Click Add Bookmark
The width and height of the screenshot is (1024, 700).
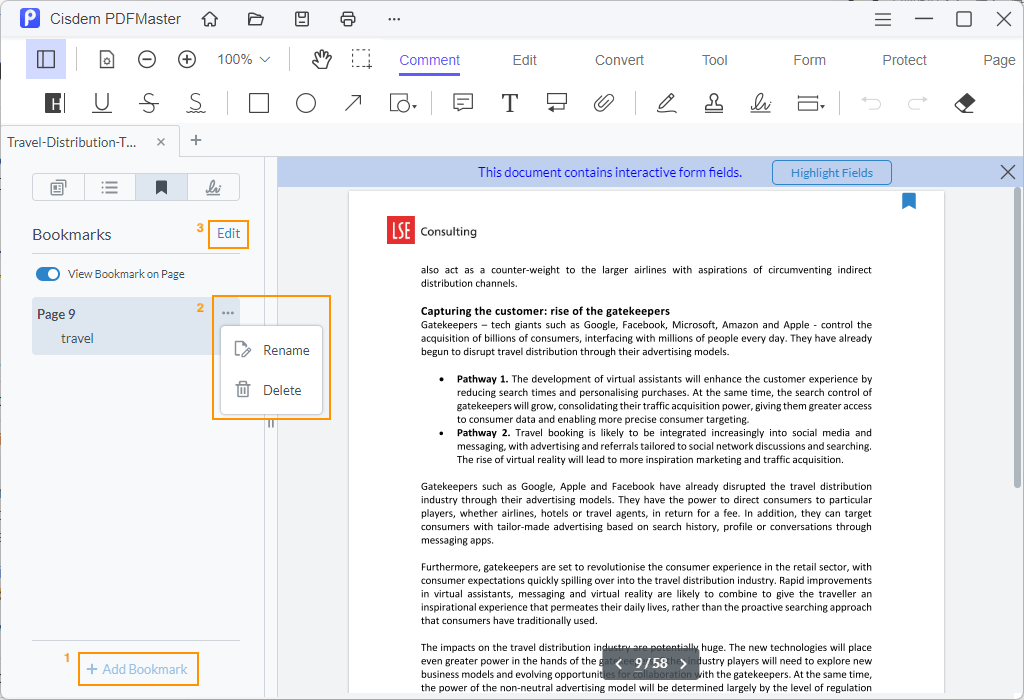(x=138, y=669)
